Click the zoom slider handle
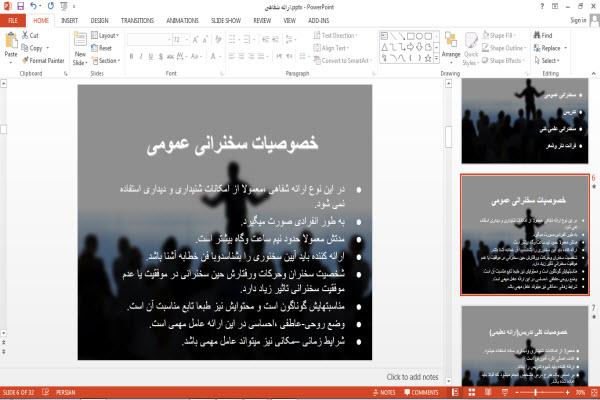This screenshot has height=400, width=600. pyautogui.click(x=535, y=392)
